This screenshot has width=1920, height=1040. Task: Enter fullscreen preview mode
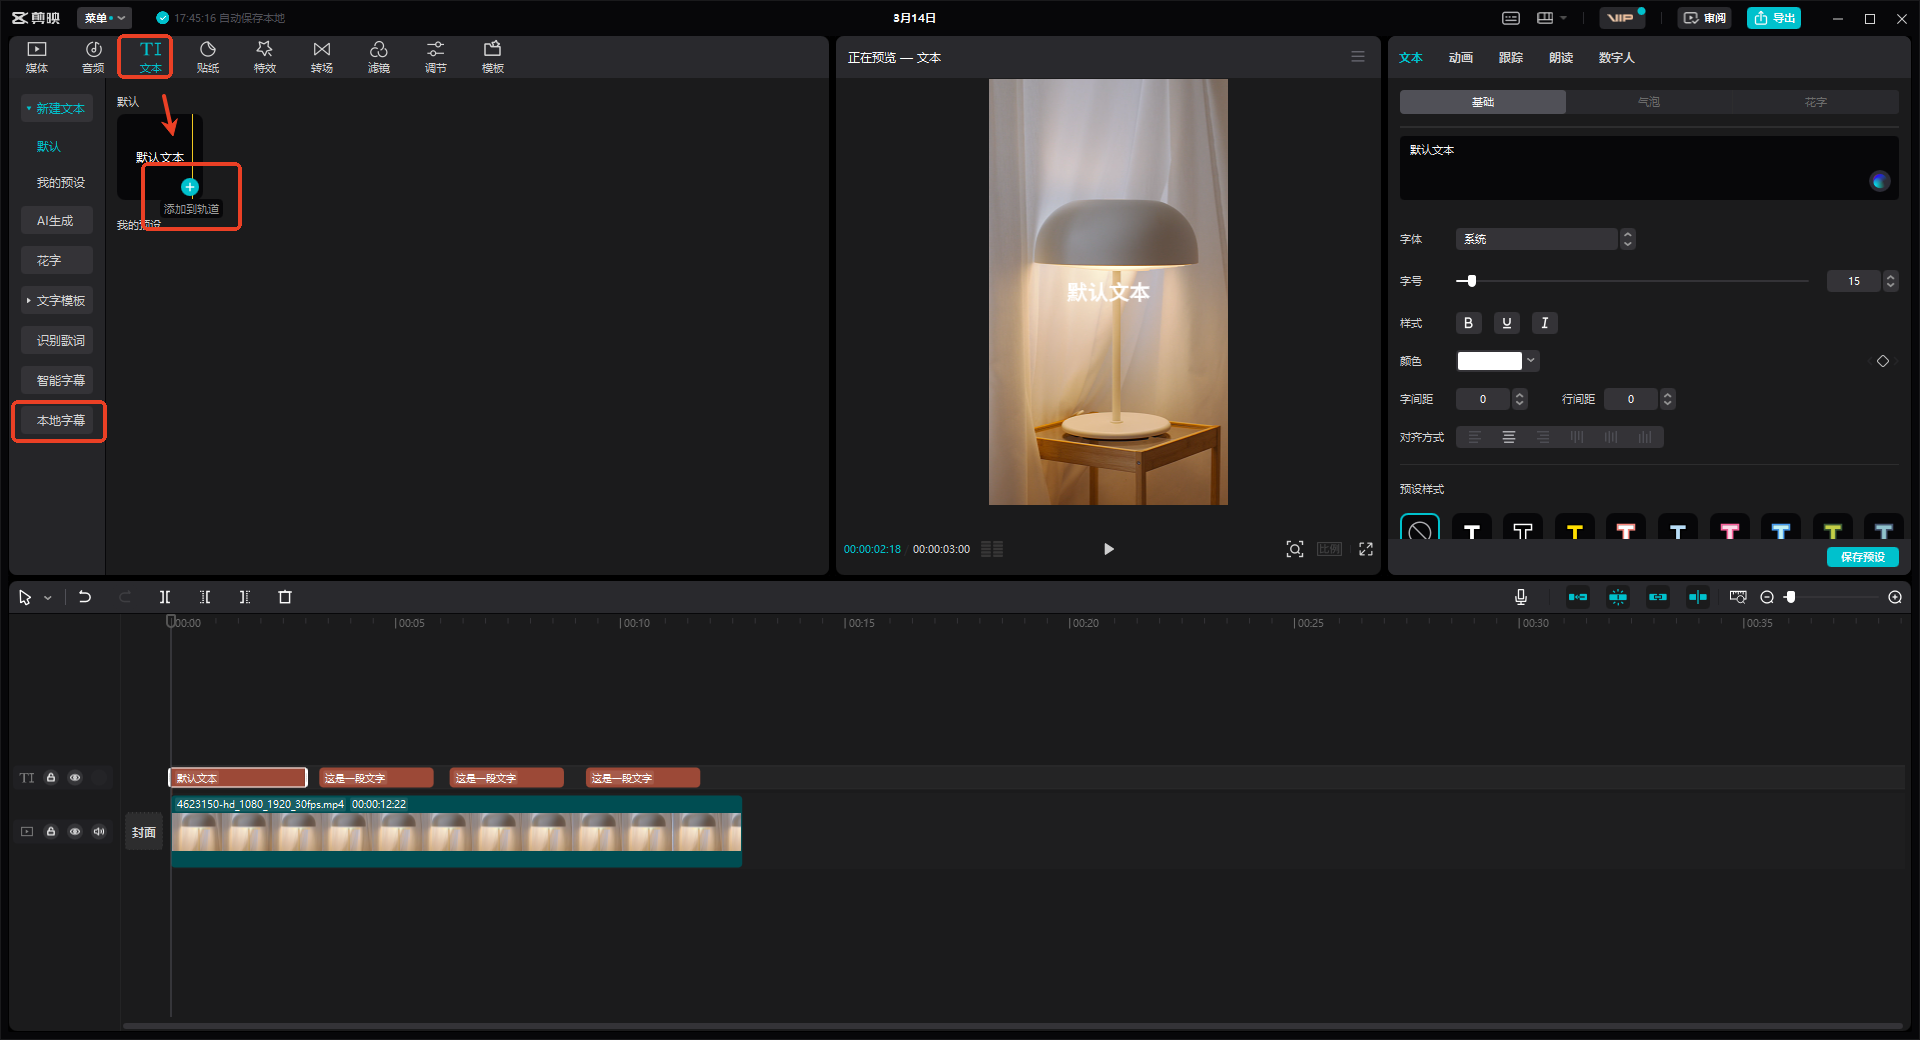pyautogui.click(x=1366, y=549)
